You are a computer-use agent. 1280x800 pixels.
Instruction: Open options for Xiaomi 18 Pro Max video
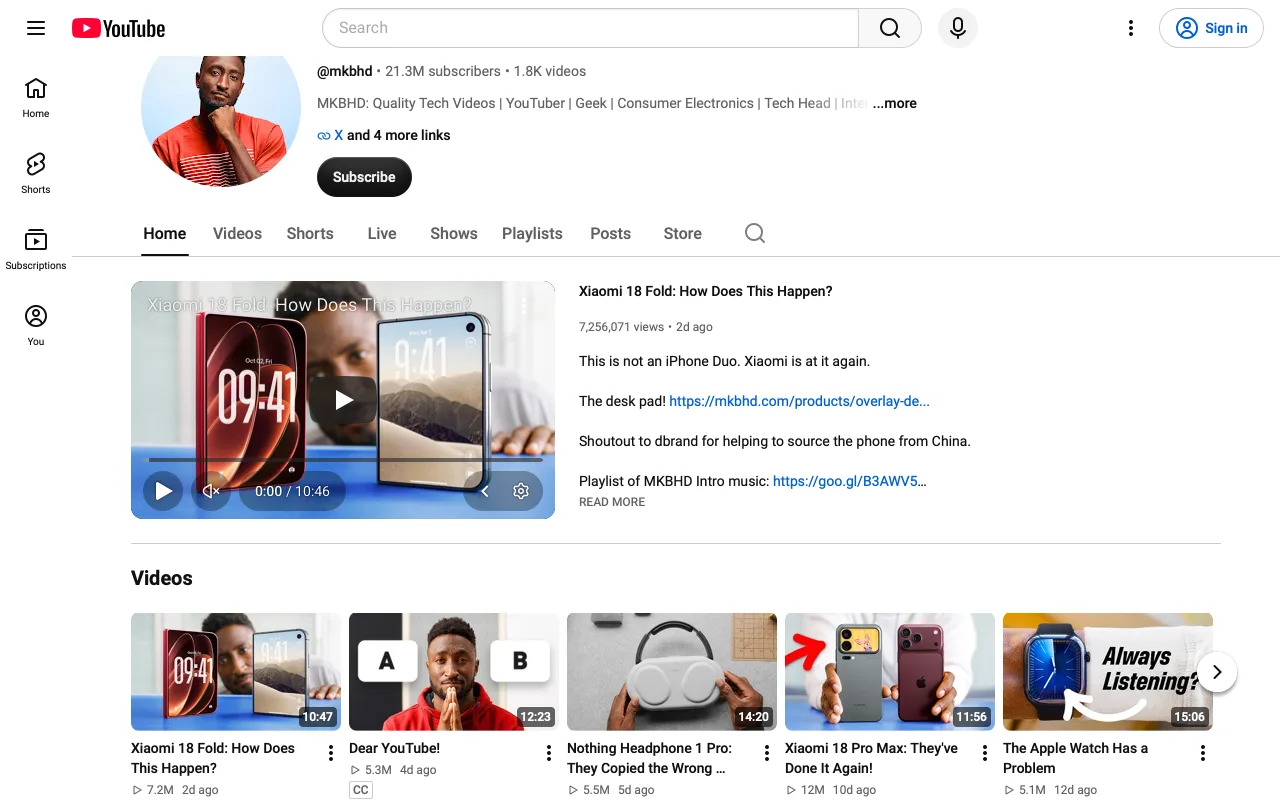point(985,753)
